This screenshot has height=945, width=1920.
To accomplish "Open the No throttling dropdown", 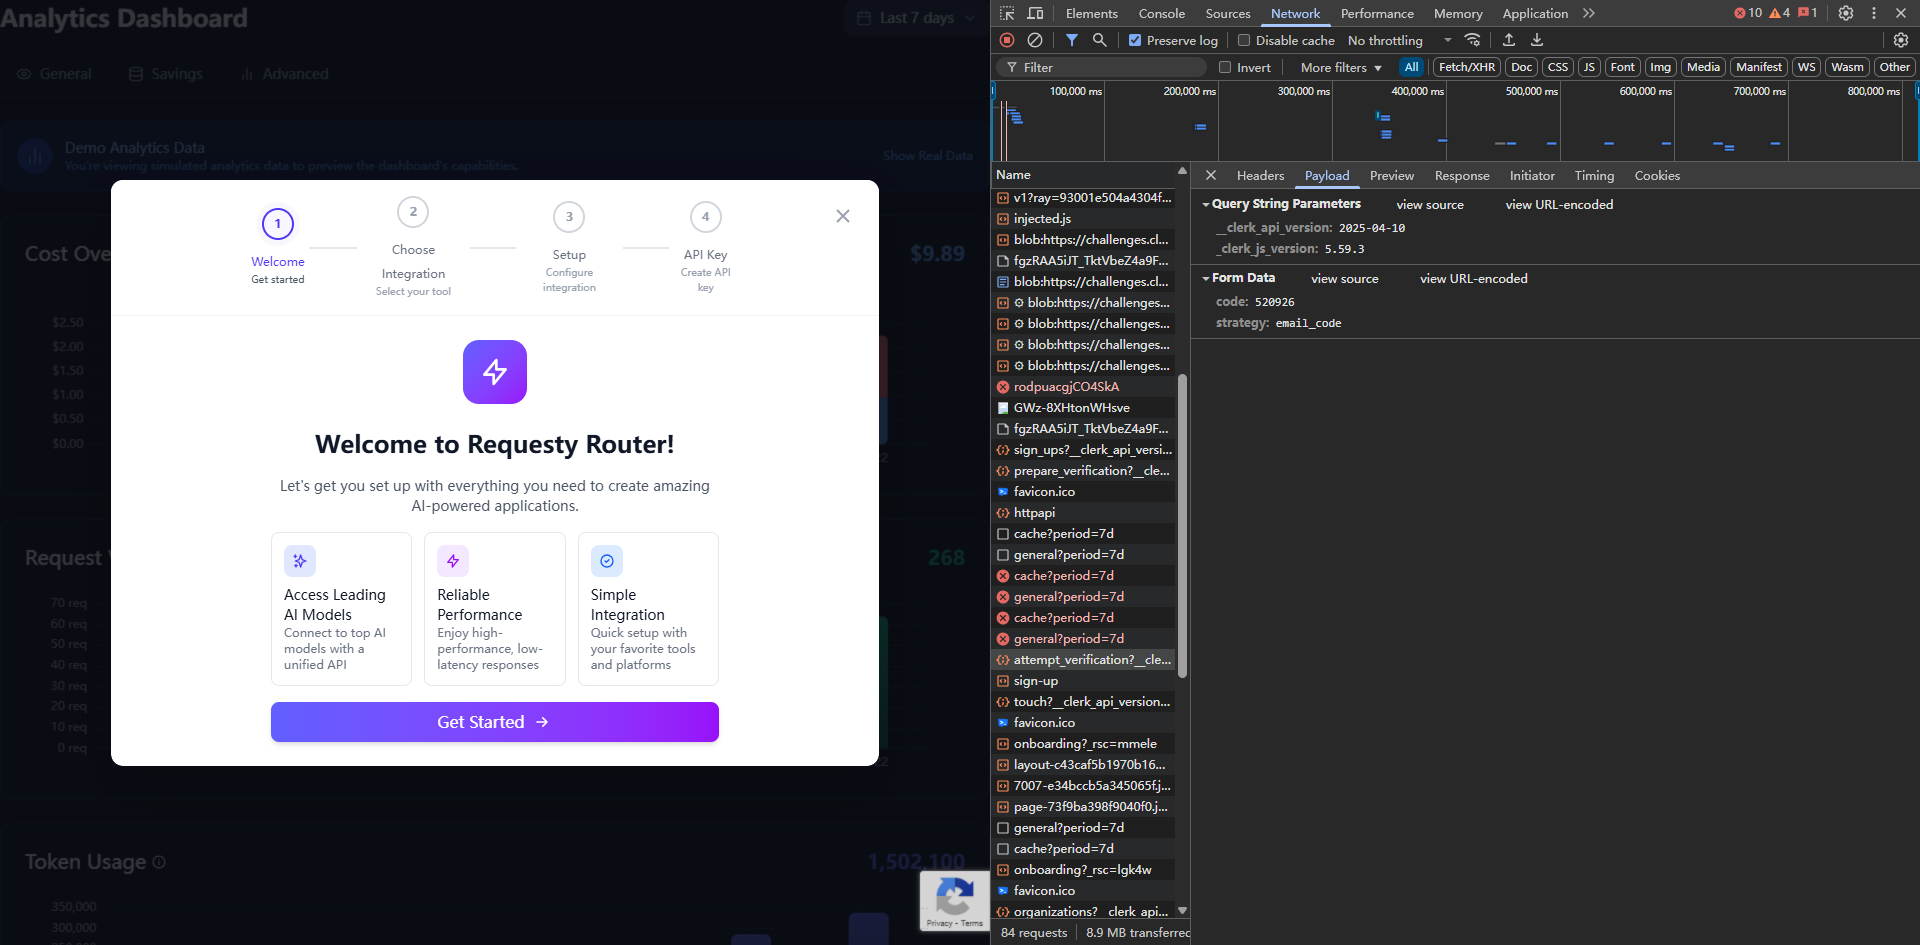I will tap(1400, 40).
